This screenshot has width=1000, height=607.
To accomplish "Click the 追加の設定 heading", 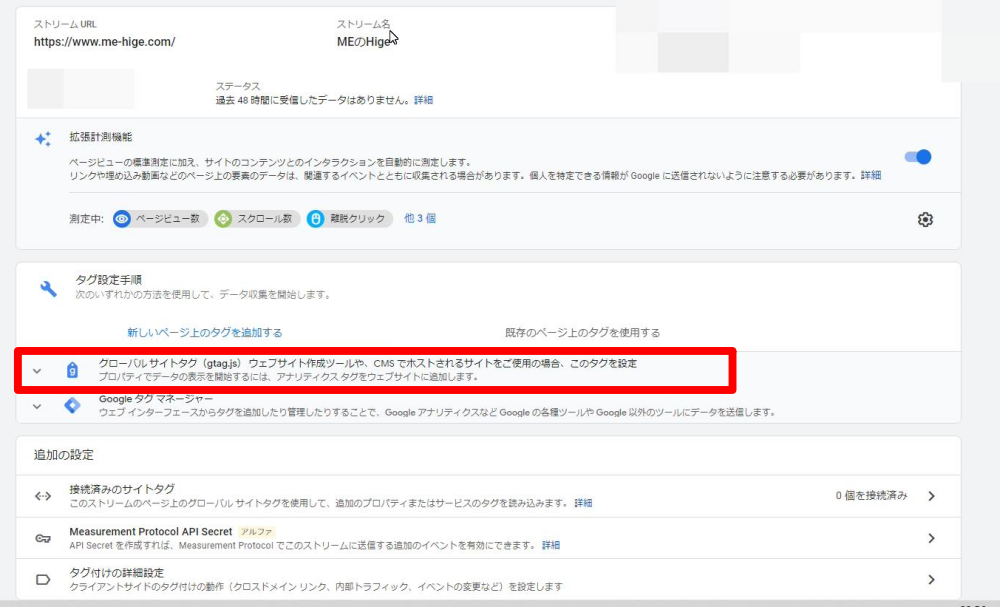I will click(64, 455).
